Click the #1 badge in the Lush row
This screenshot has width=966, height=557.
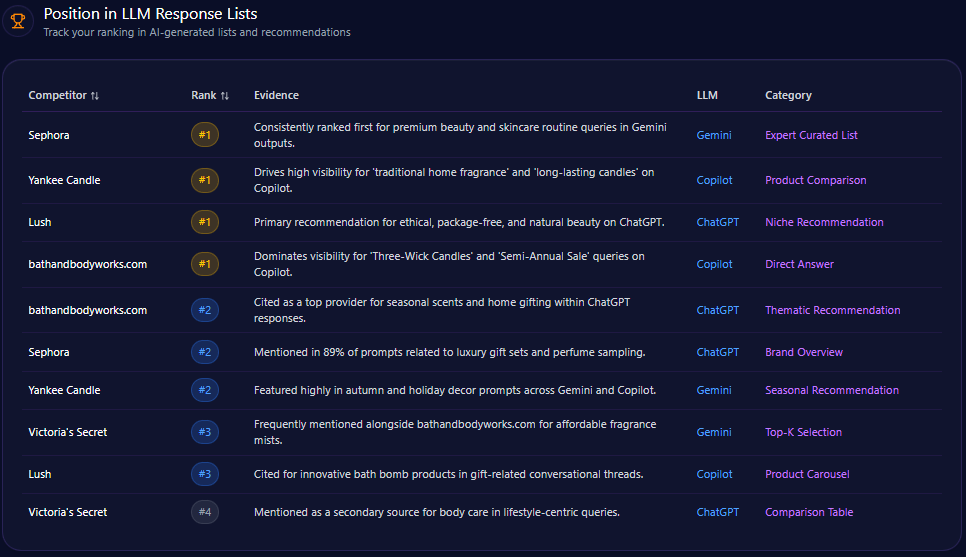pos(204,222)
